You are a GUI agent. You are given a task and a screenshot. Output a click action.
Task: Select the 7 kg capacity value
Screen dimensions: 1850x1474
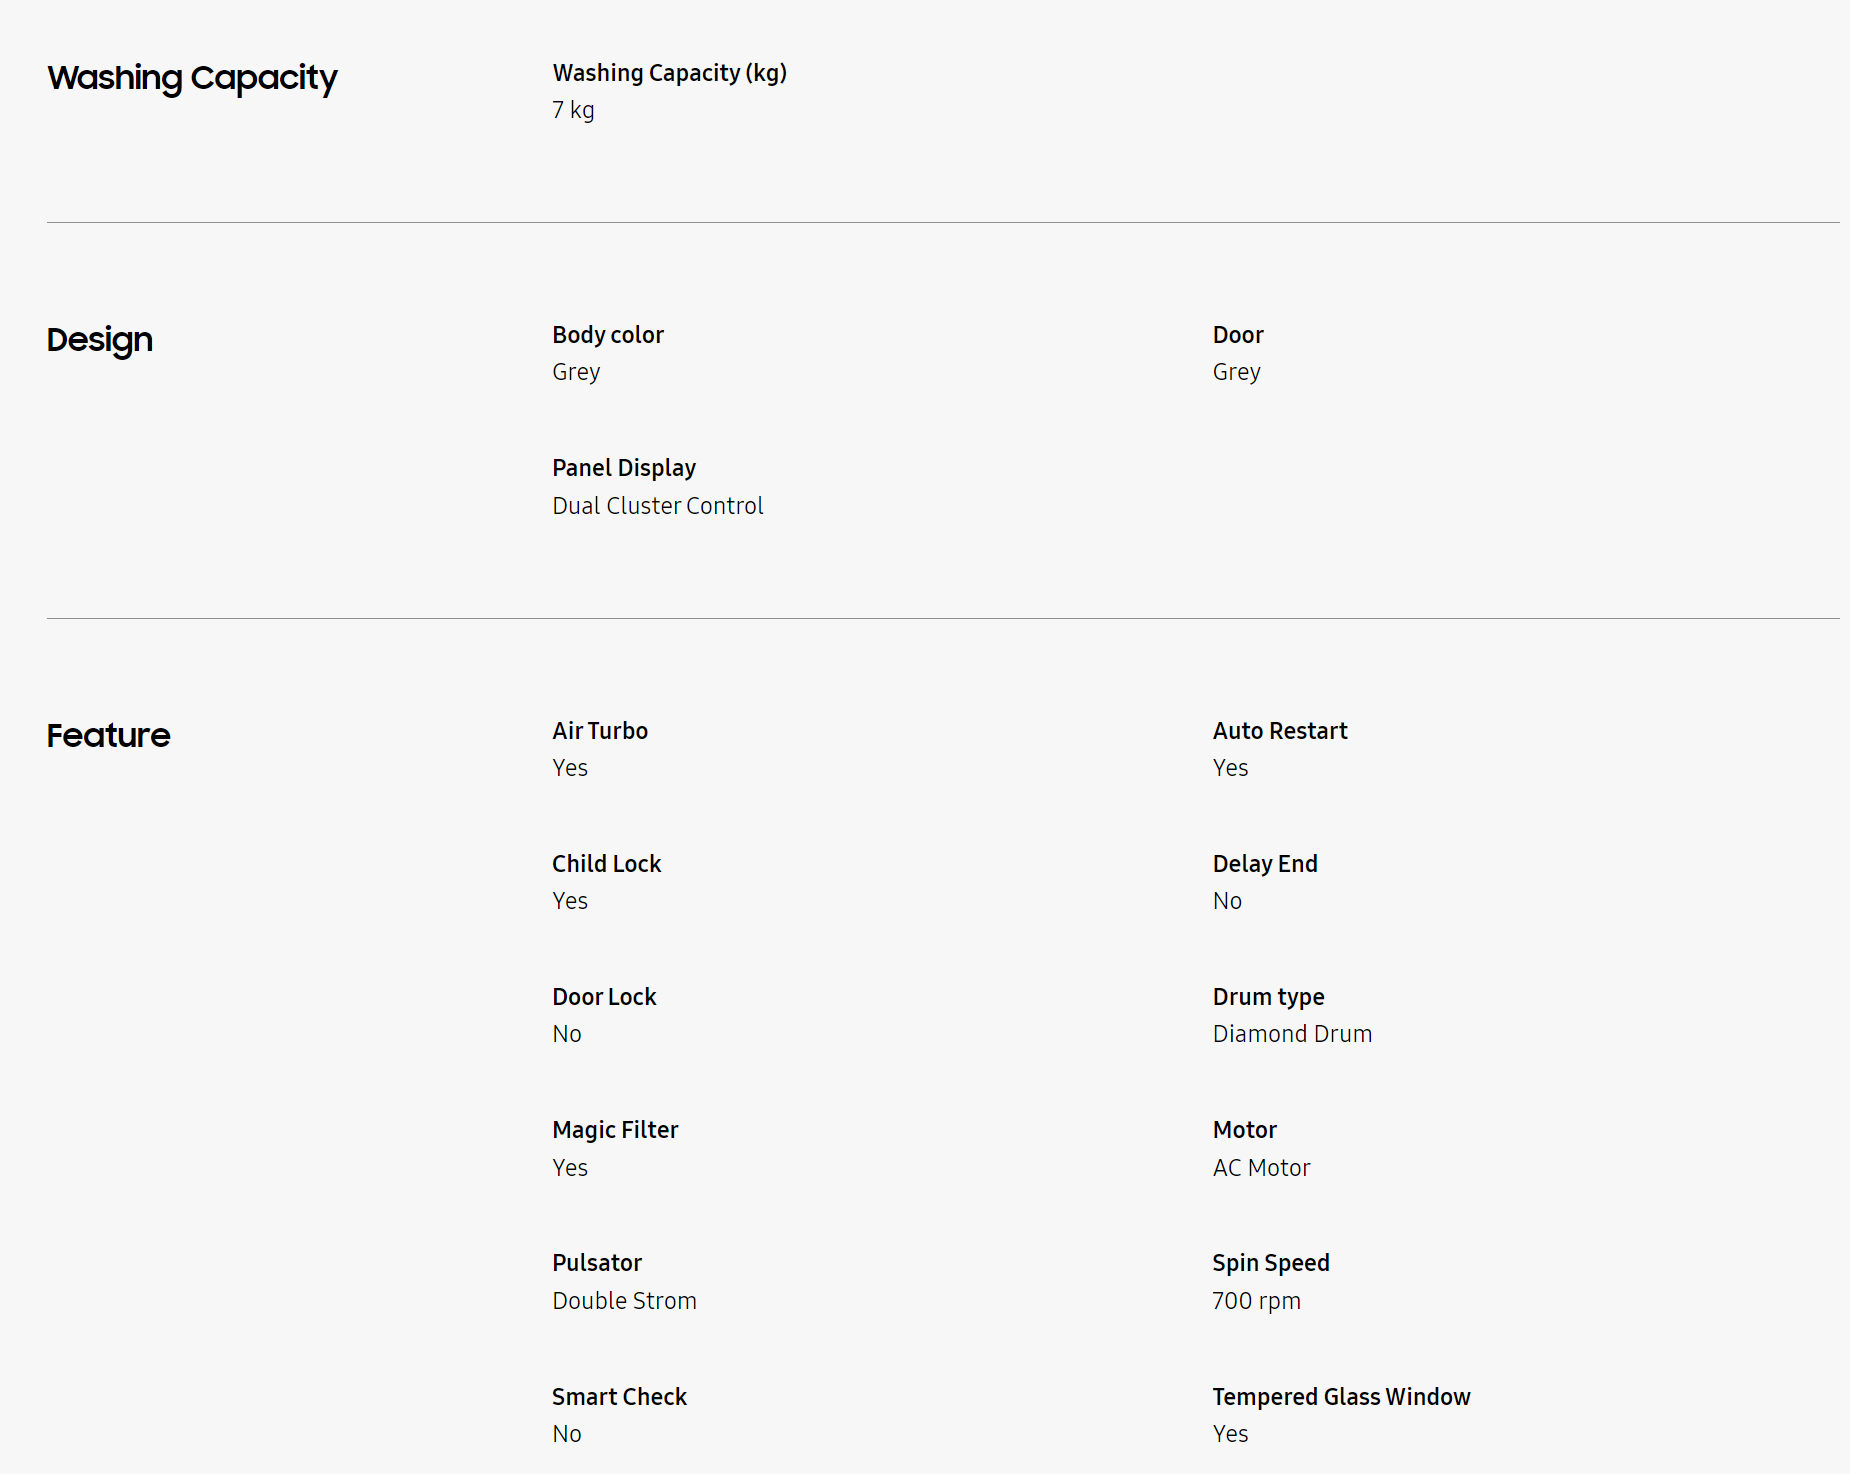point(573,110)
